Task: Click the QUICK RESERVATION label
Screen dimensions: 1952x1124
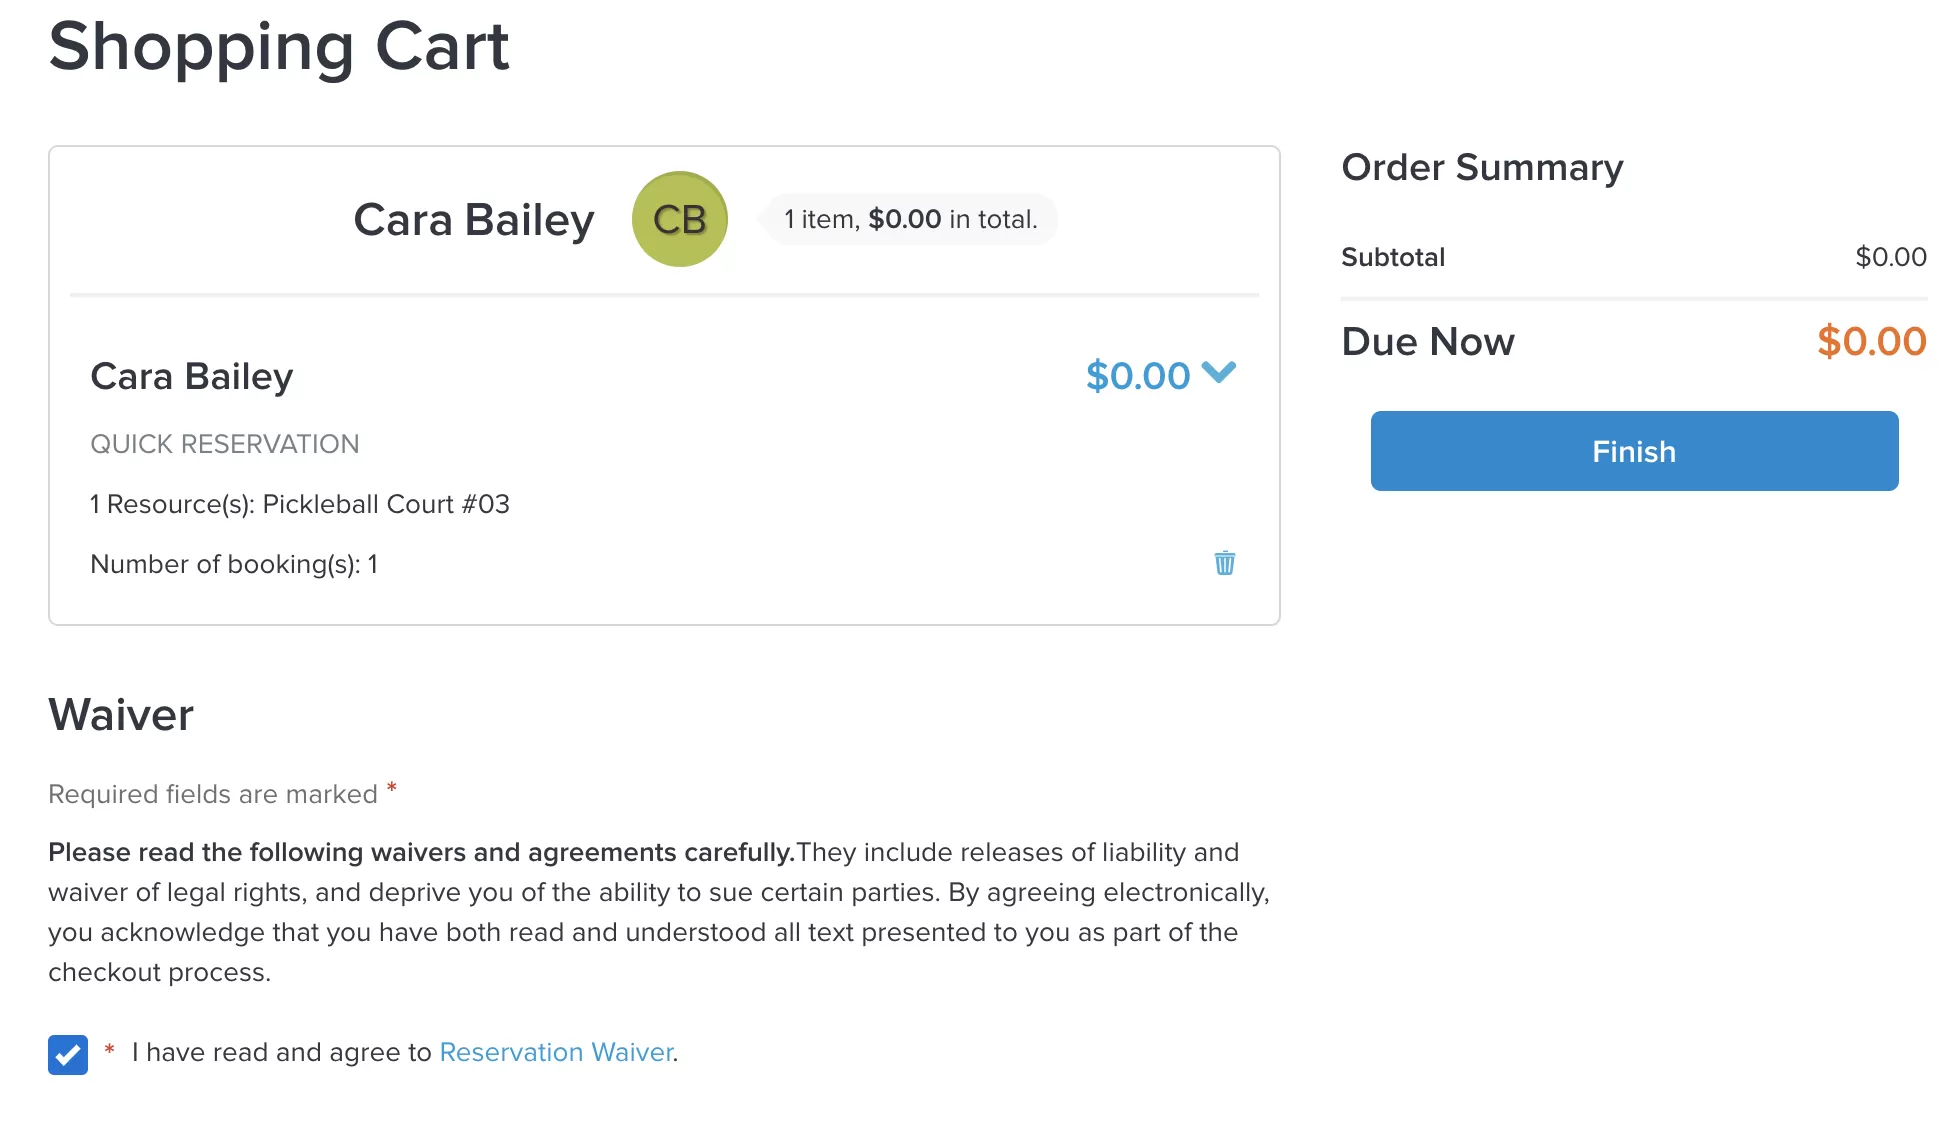Action: coord(225,444)
